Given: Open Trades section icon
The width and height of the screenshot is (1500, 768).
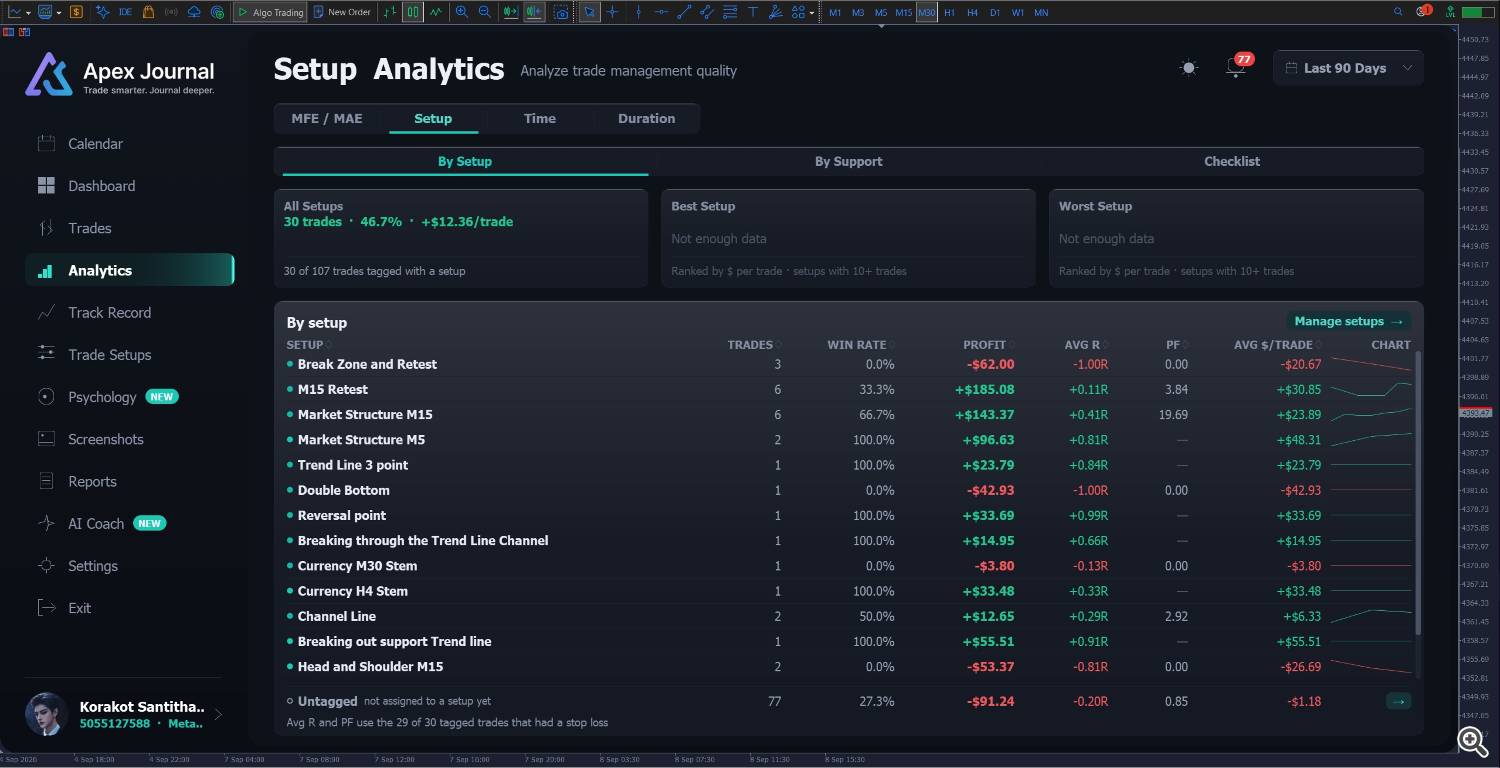Looking at the screenshot, I should (46, 228).
